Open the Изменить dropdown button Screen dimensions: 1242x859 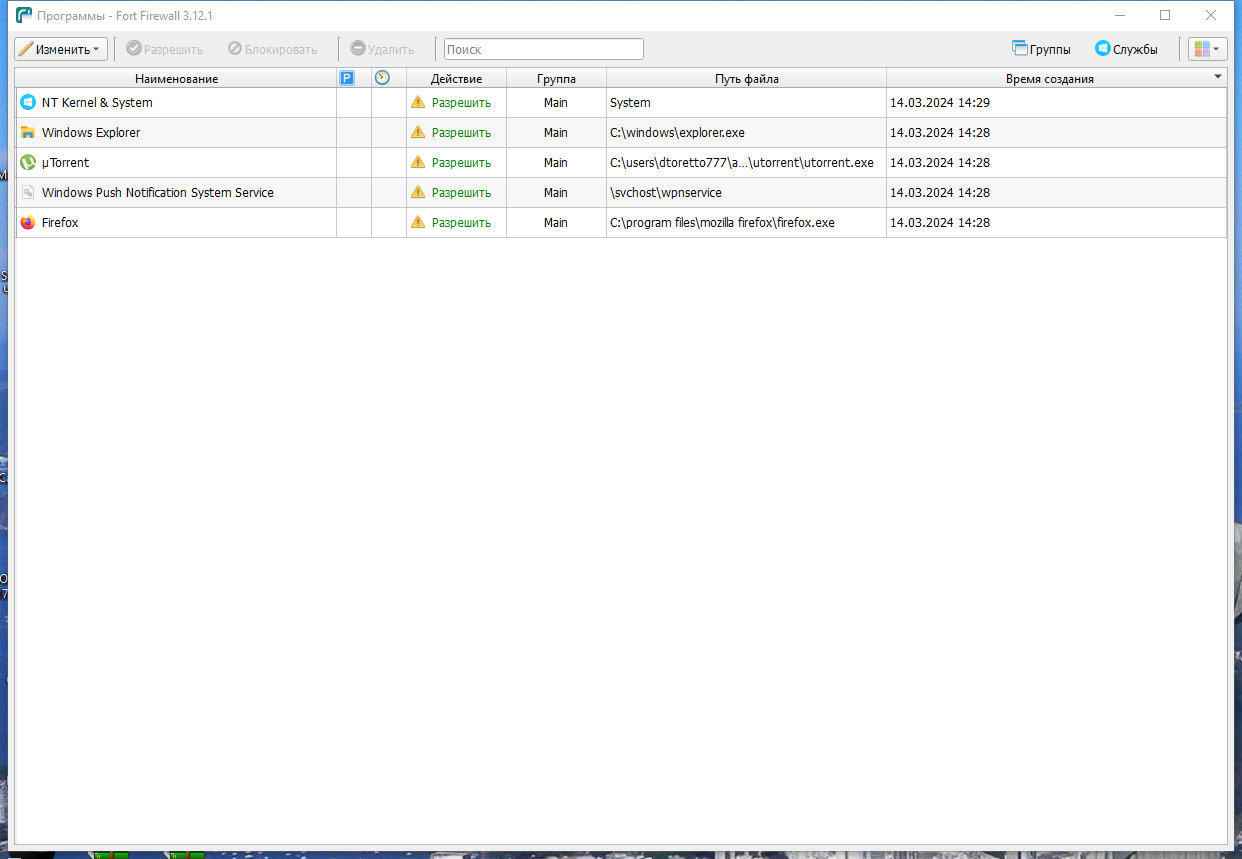click(61, 49)
